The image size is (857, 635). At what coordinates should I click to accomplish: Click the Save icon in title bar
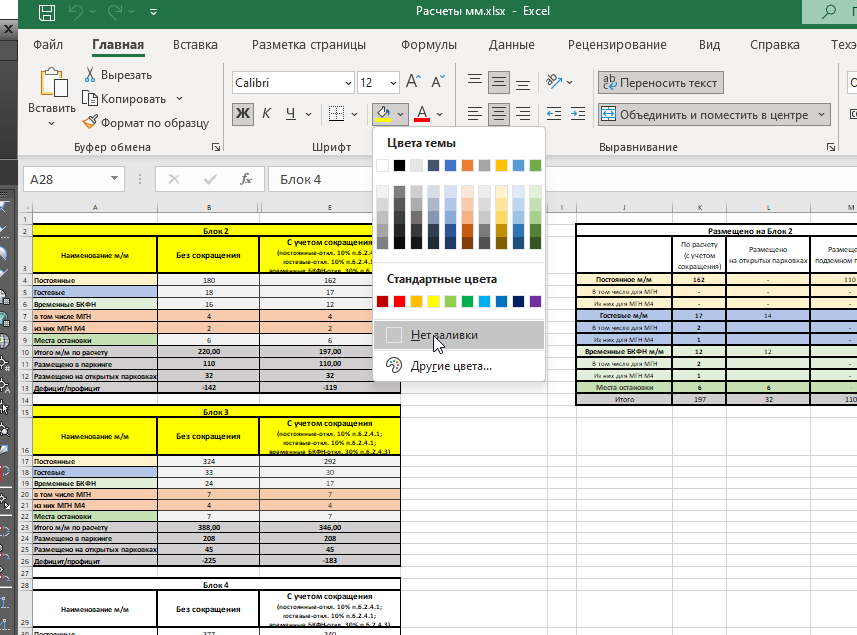tap(47, 12)
